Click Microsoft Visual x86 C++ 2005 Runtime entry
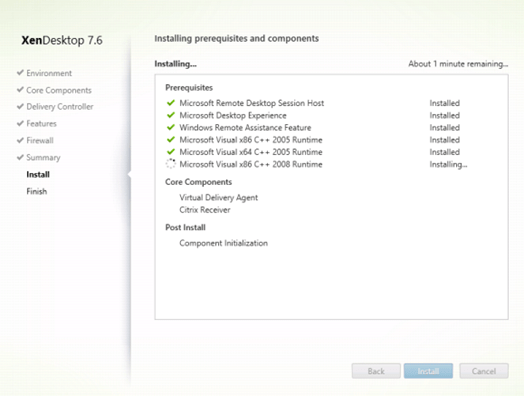 pos(251,140)
